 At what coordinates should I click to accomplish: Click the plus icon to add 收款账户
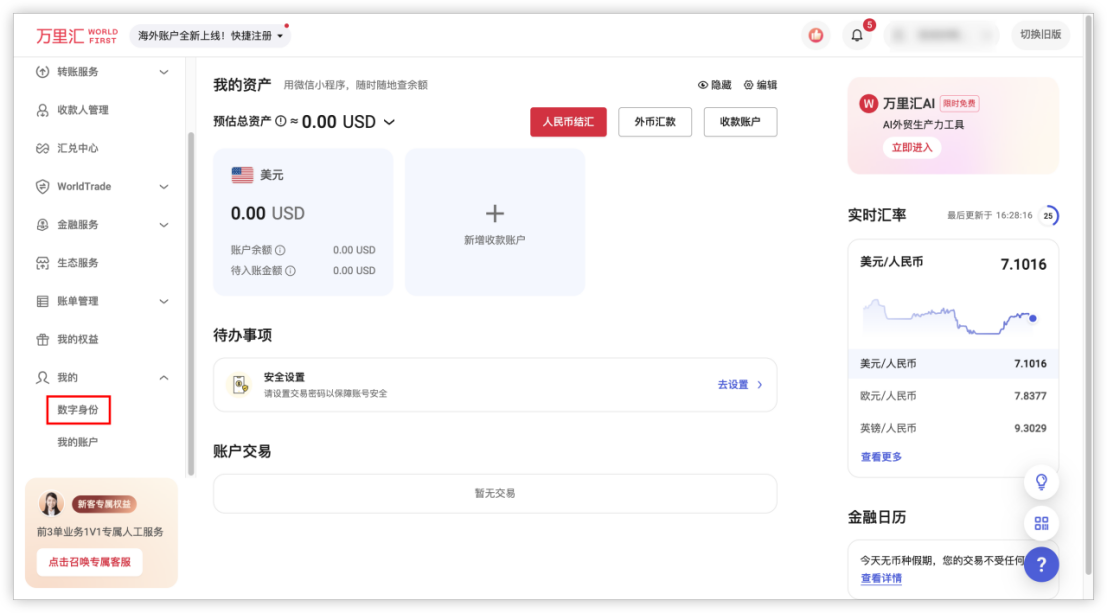point(495,213)
